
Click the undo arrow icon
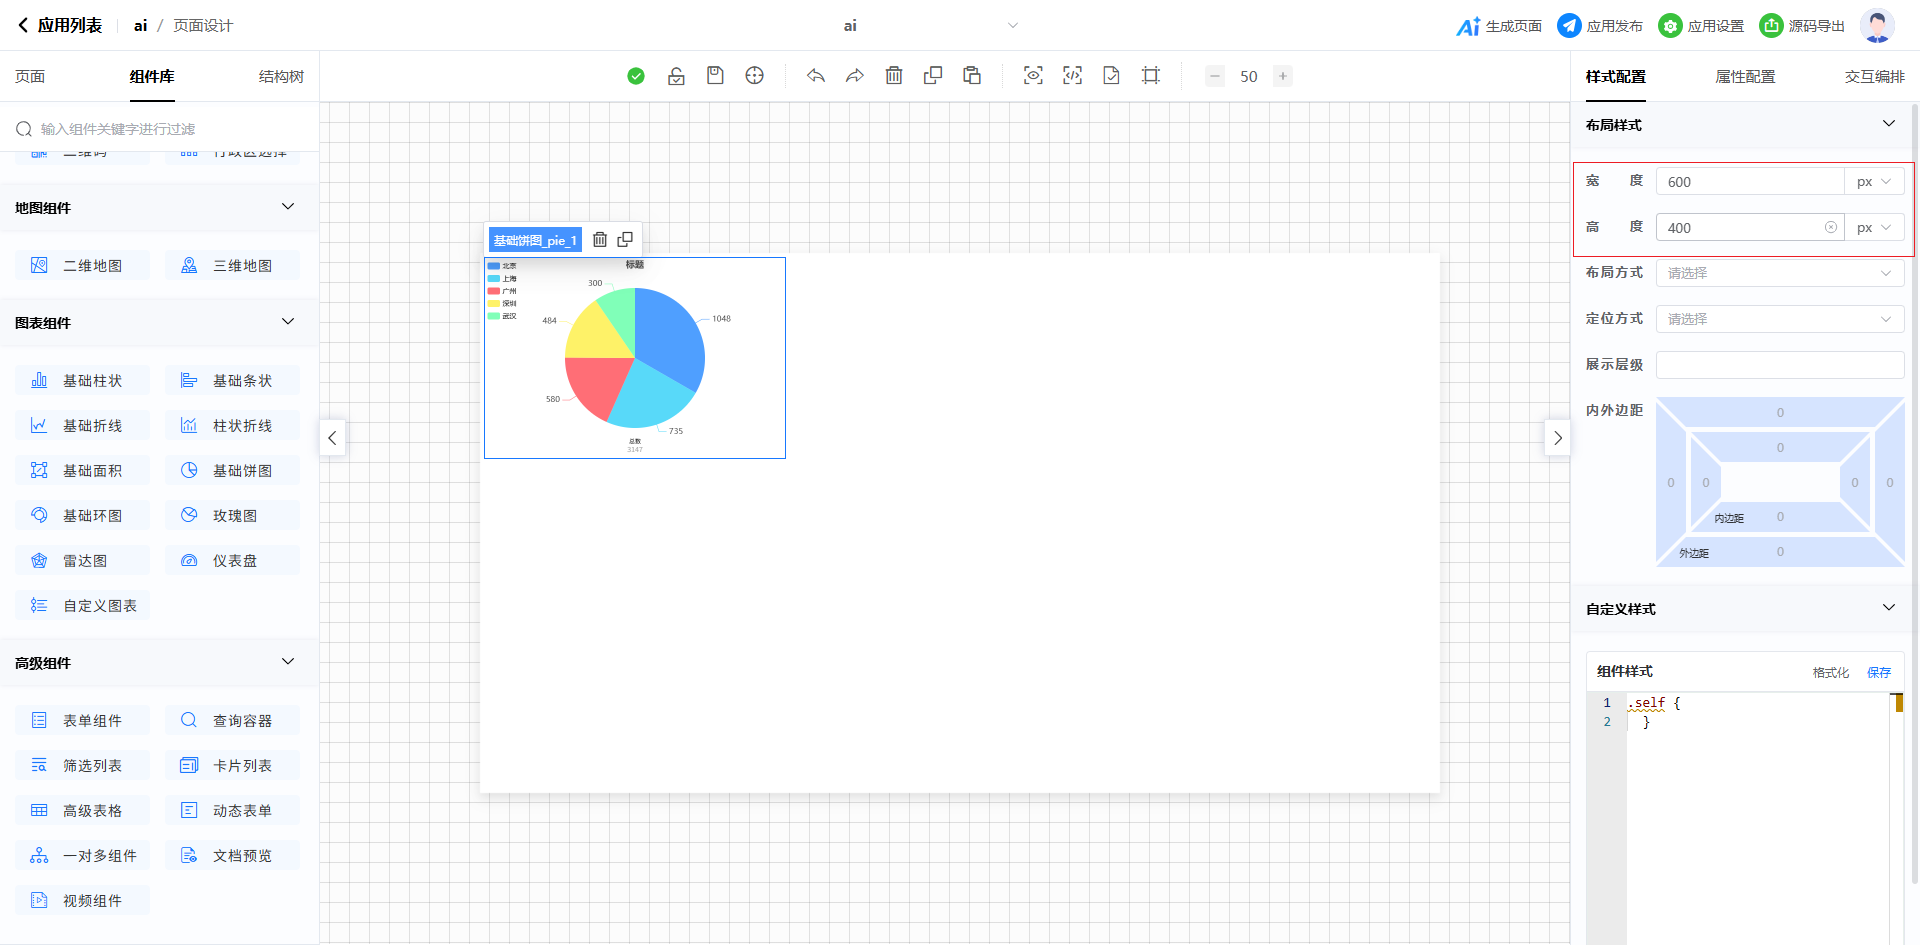click(x=816, y=76)
